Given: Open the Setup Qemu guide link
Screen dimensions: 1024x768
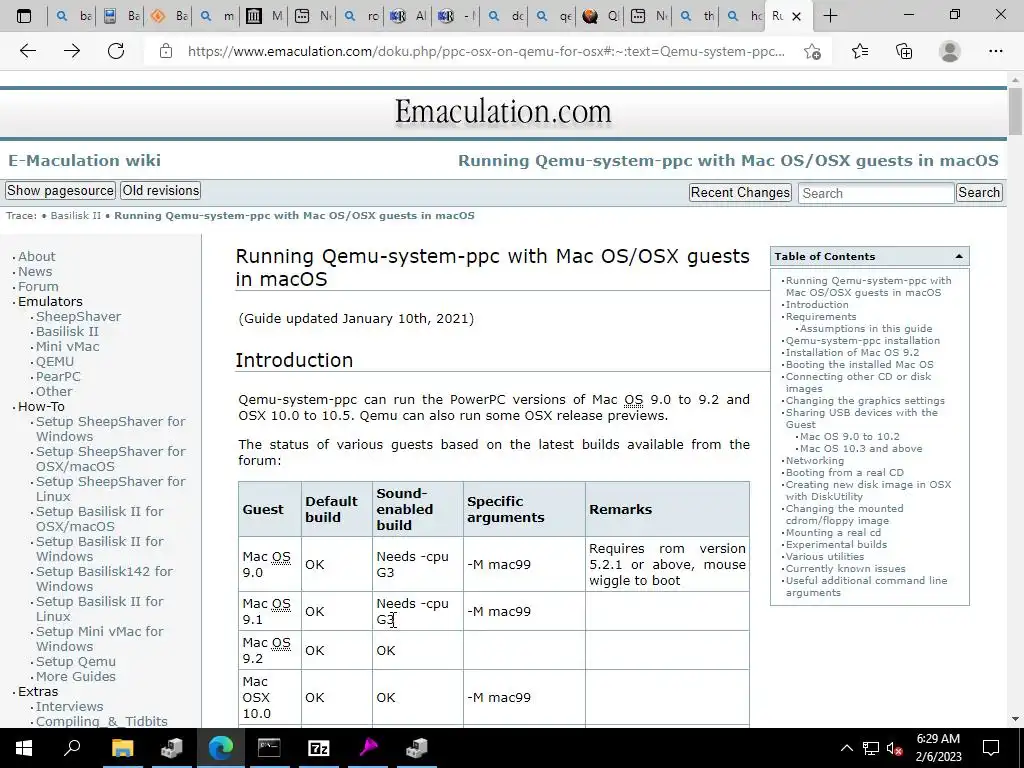Looking at the screenshot, I should pos(76,662).
